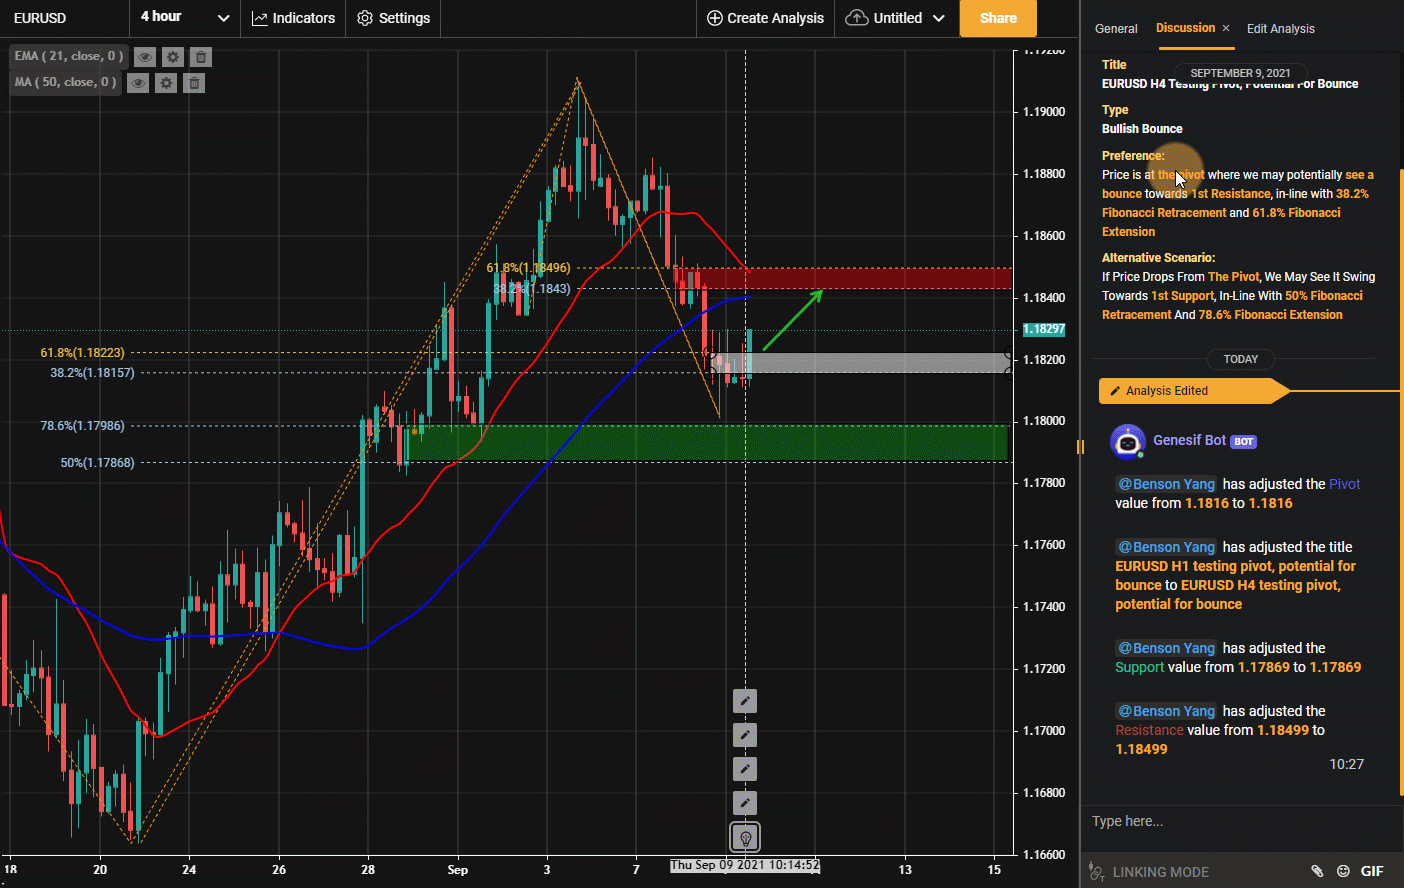Click the 50%(1.17868) Fibonacci level label
Screen dimensions: 1404x888
(x=97, y=463)
